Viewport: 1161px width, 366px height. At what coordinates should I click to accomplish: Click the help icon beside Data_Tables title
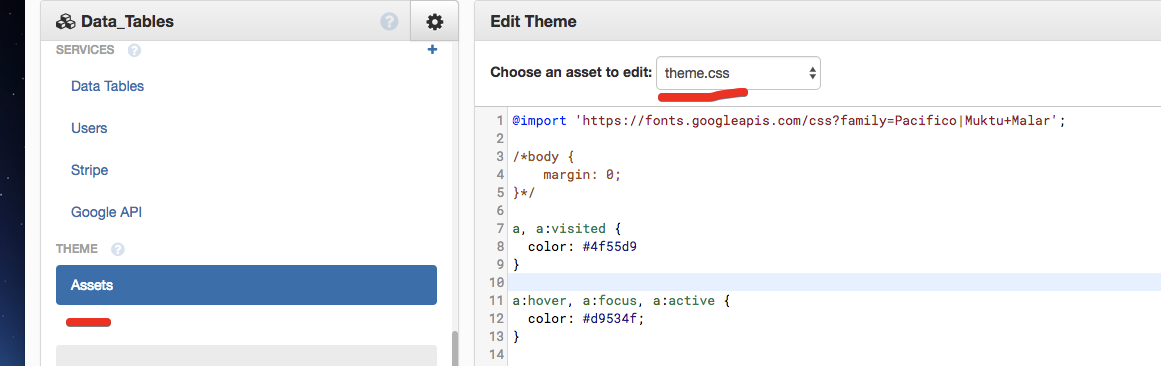point(389,22)
